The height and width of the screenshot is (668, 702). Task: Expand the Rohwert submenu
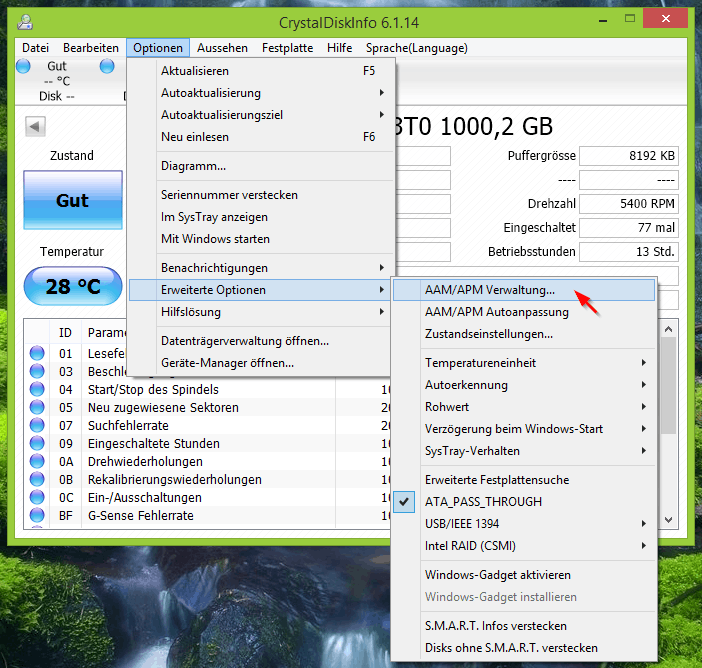(x=524, y=407)
